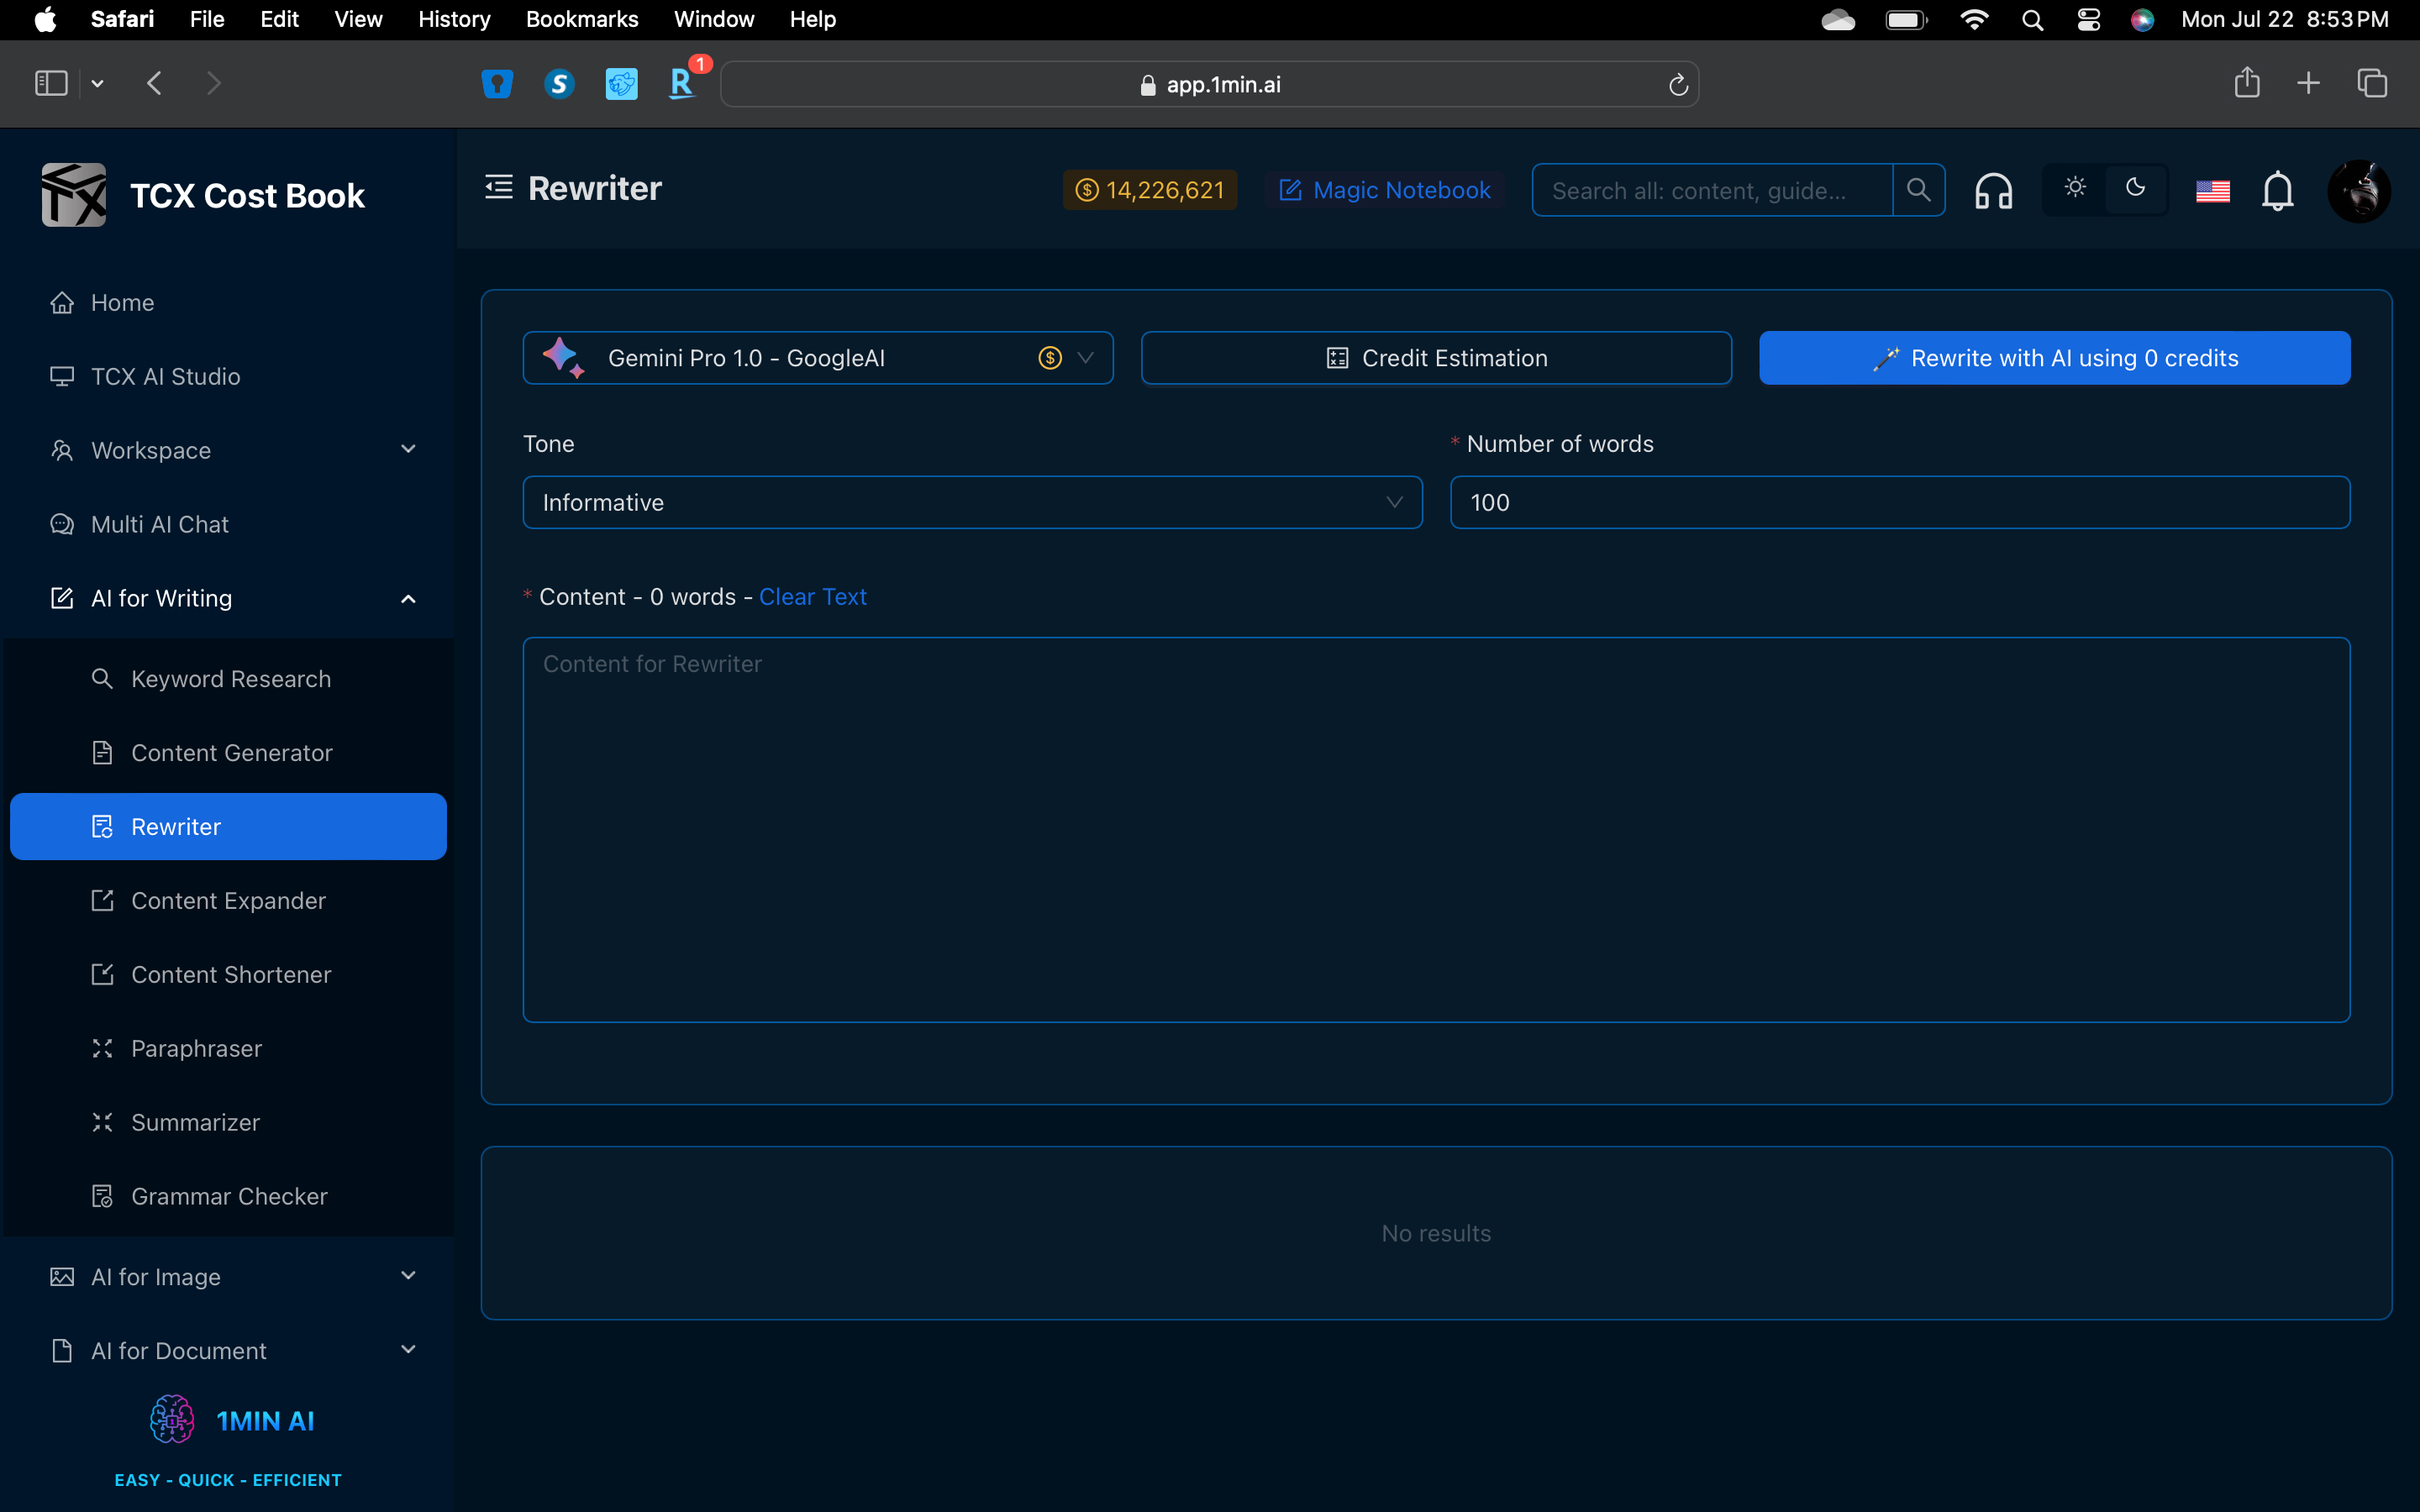Open a new tab plus icon
The image size is (2420, 1512).
(x=2308, y=83)
